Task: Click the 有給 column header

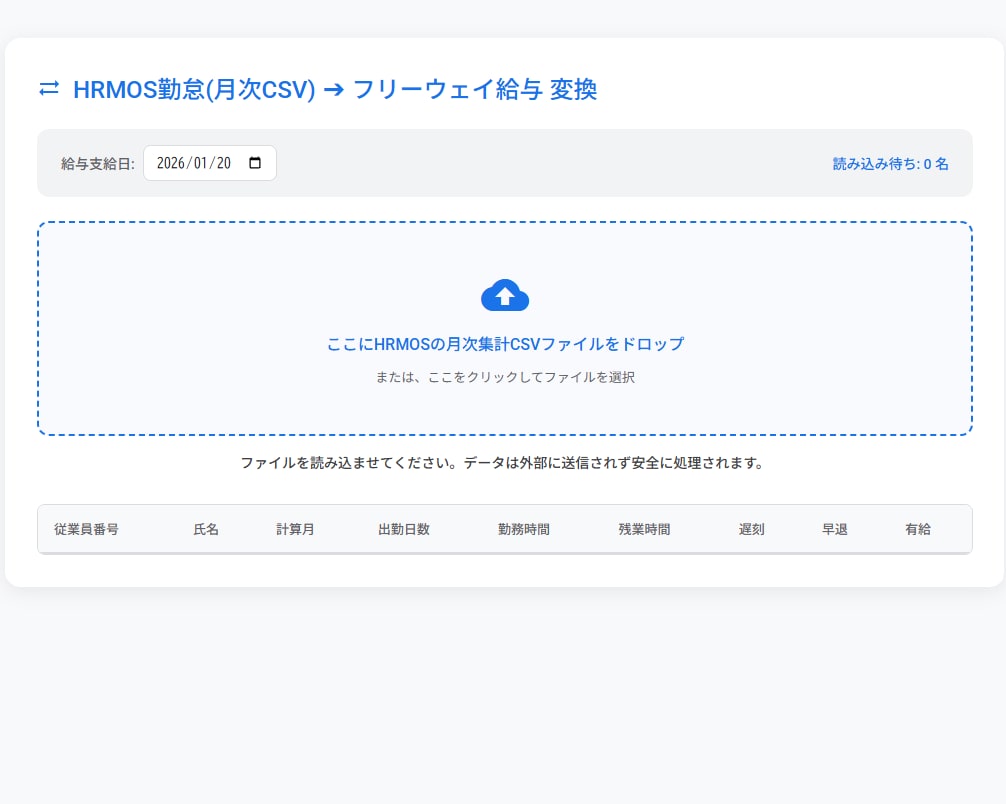Action: coord(917,529)
